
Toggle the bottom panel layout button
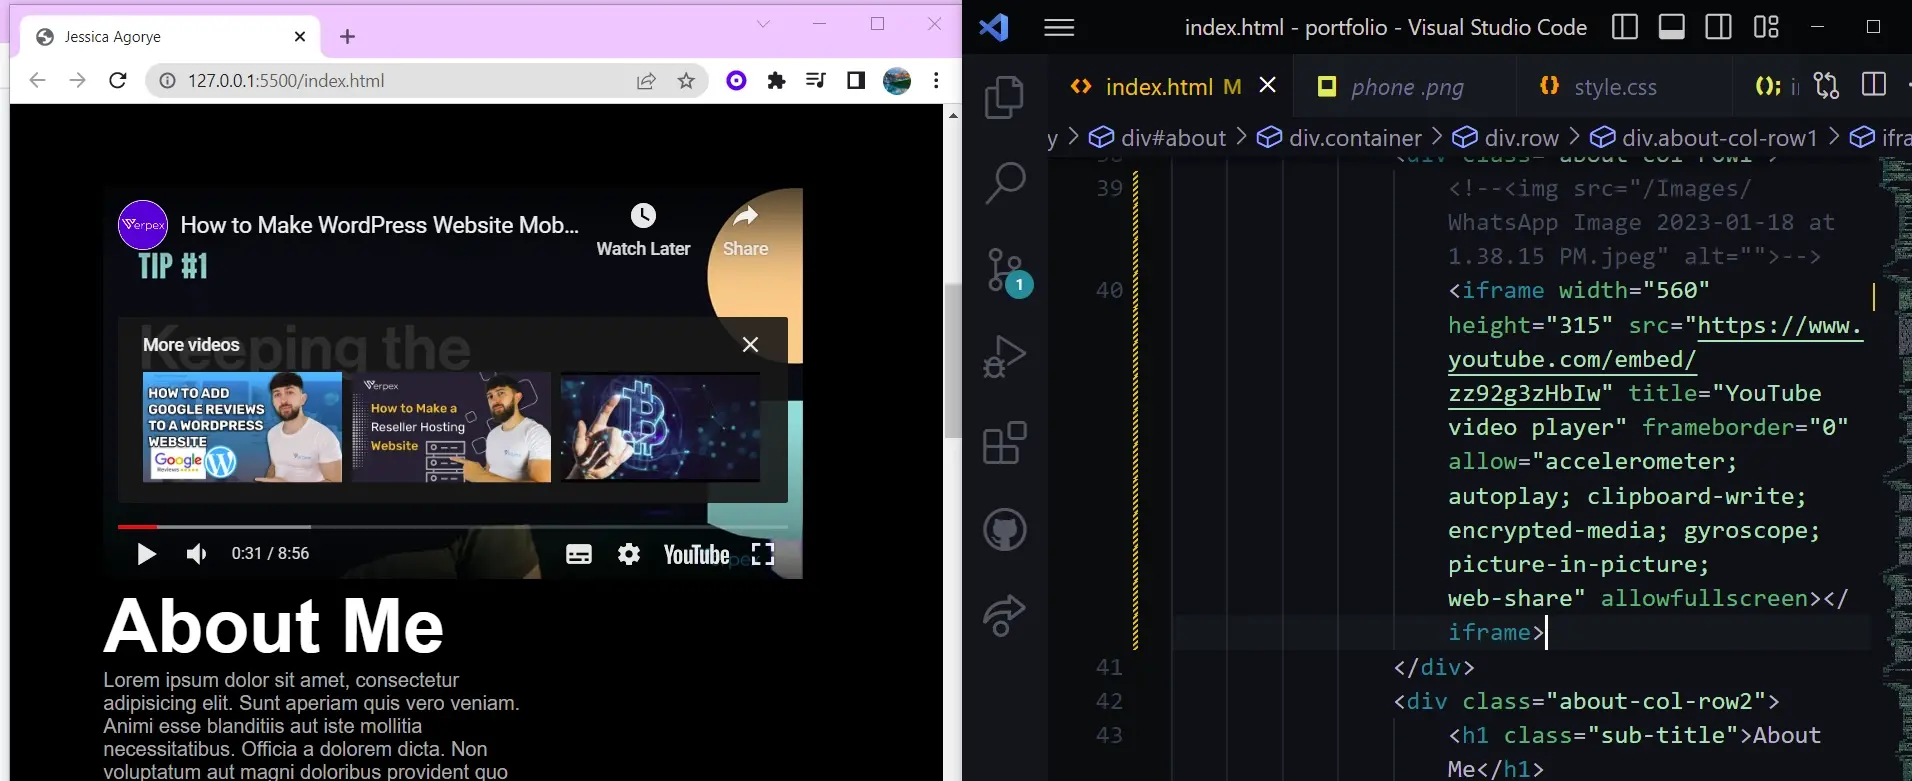coord(1671,27)
